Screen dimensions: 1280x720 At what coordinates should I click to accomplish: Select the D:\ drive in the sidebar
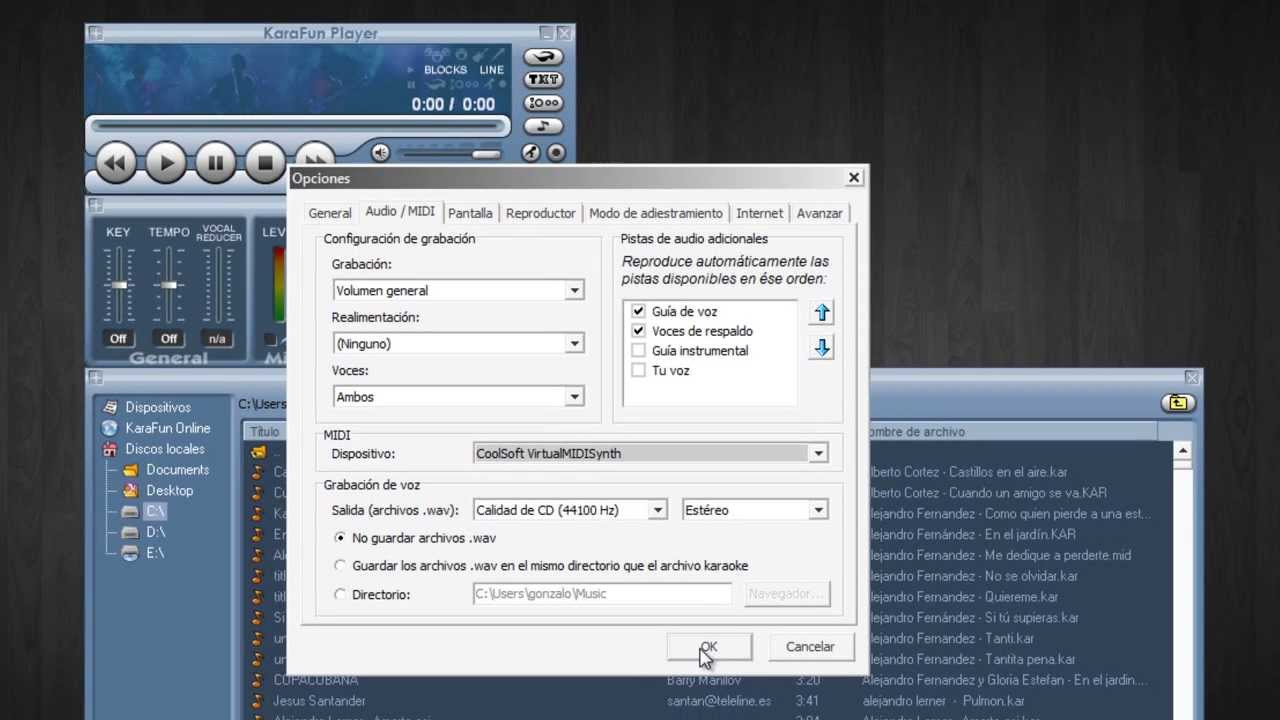(155, 532)
